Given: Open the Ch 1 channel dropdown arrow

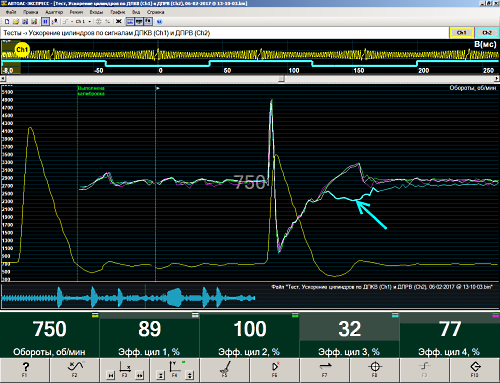Looking at the screenshot, I should 89,22.
